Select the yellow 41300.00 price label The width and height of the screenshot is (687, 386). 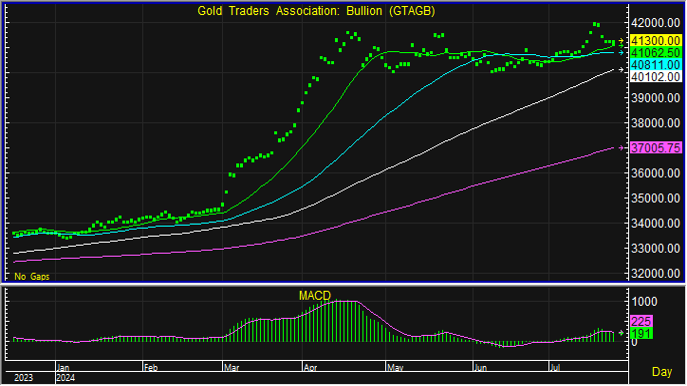point(655,41)
